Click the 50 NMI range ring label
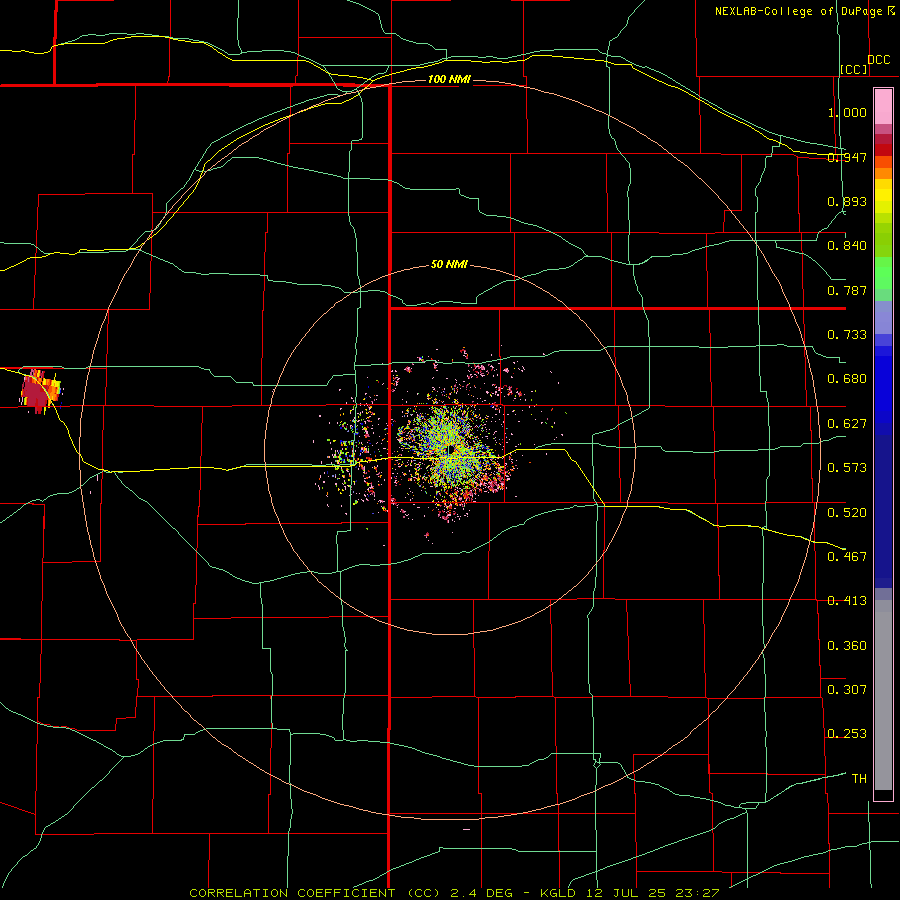 449,264
